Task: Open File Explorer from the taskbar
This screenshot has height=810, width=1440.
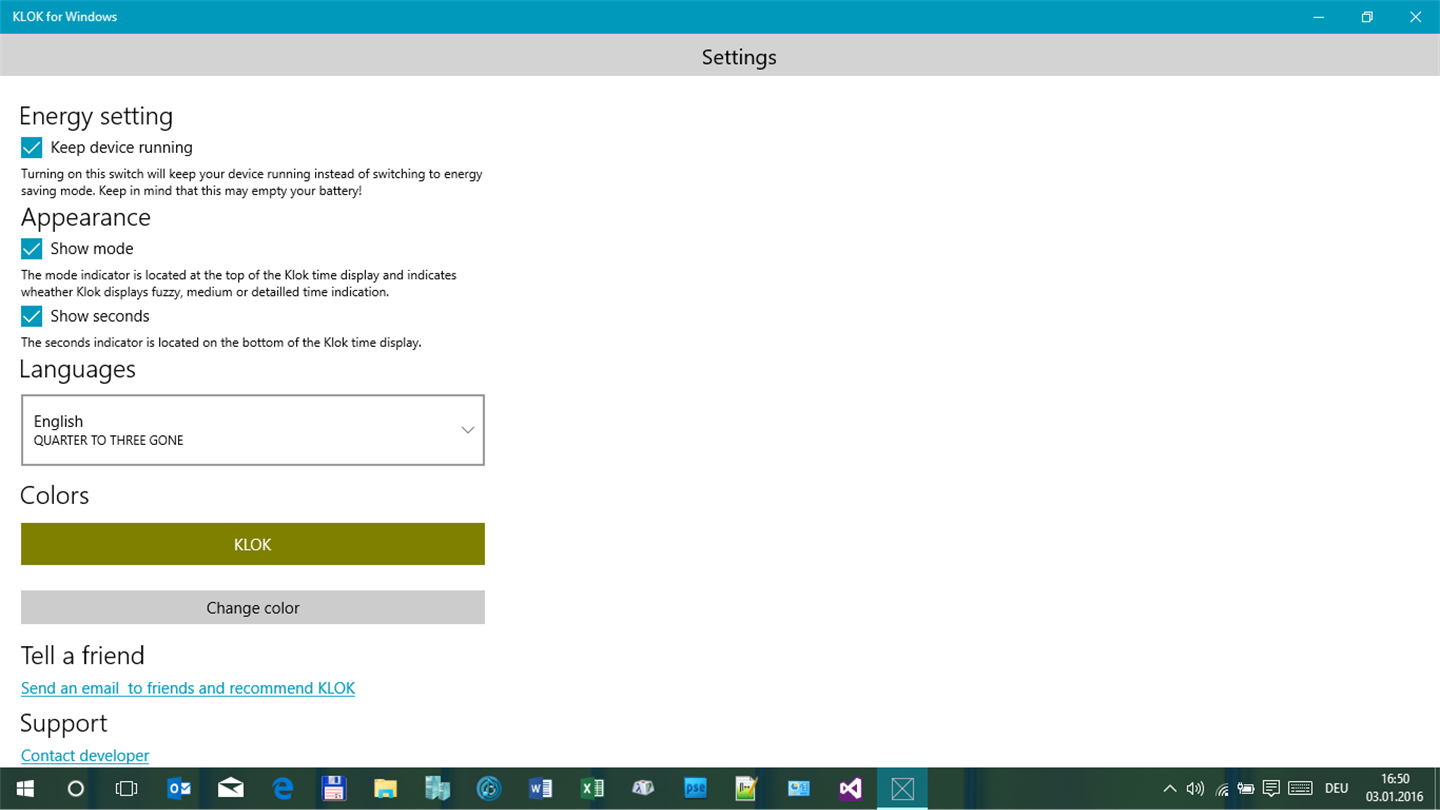Action: tap(386, 789)
